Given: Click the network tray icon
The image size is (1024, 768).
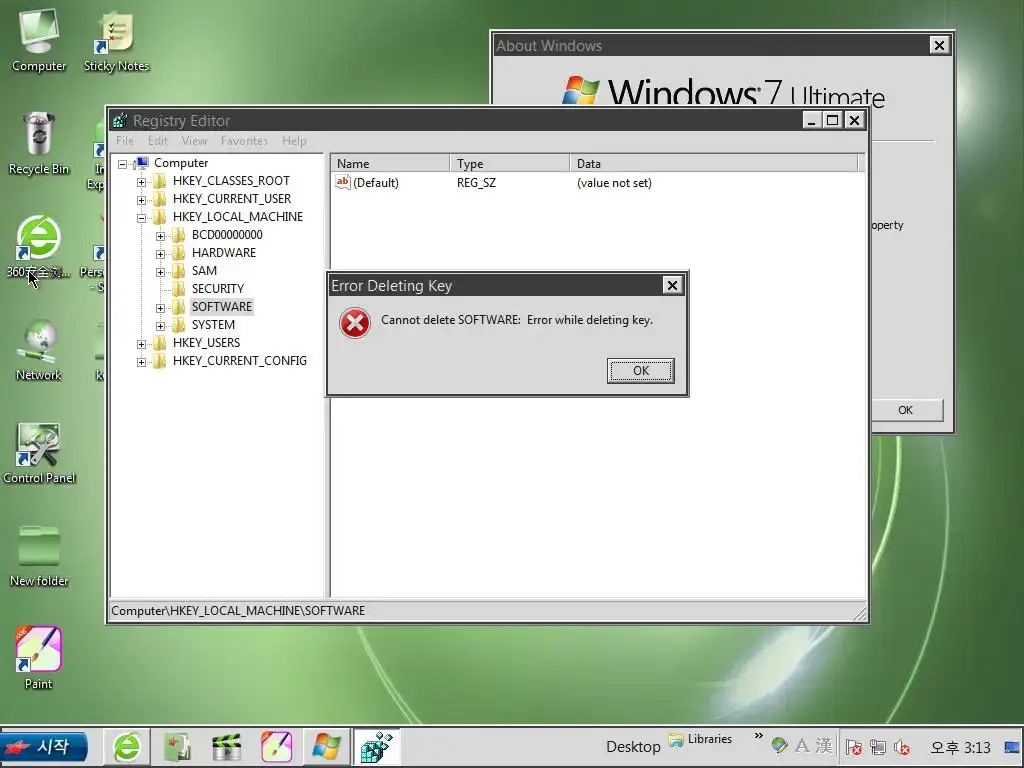Looking at the screenshot, I should 878,747.
